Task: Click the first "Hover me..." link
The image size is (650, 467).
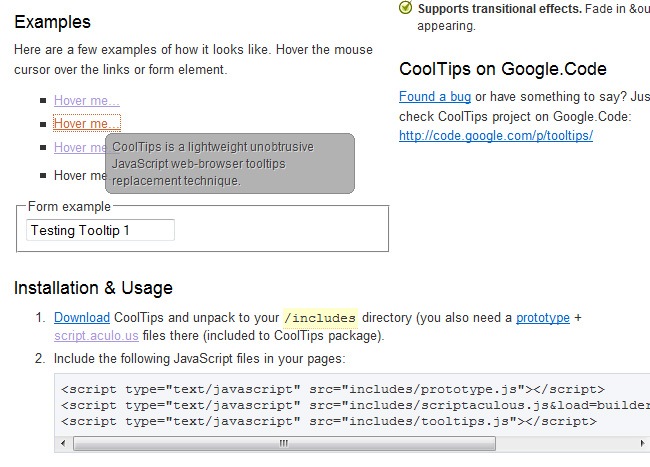Action: coord(86,100)
